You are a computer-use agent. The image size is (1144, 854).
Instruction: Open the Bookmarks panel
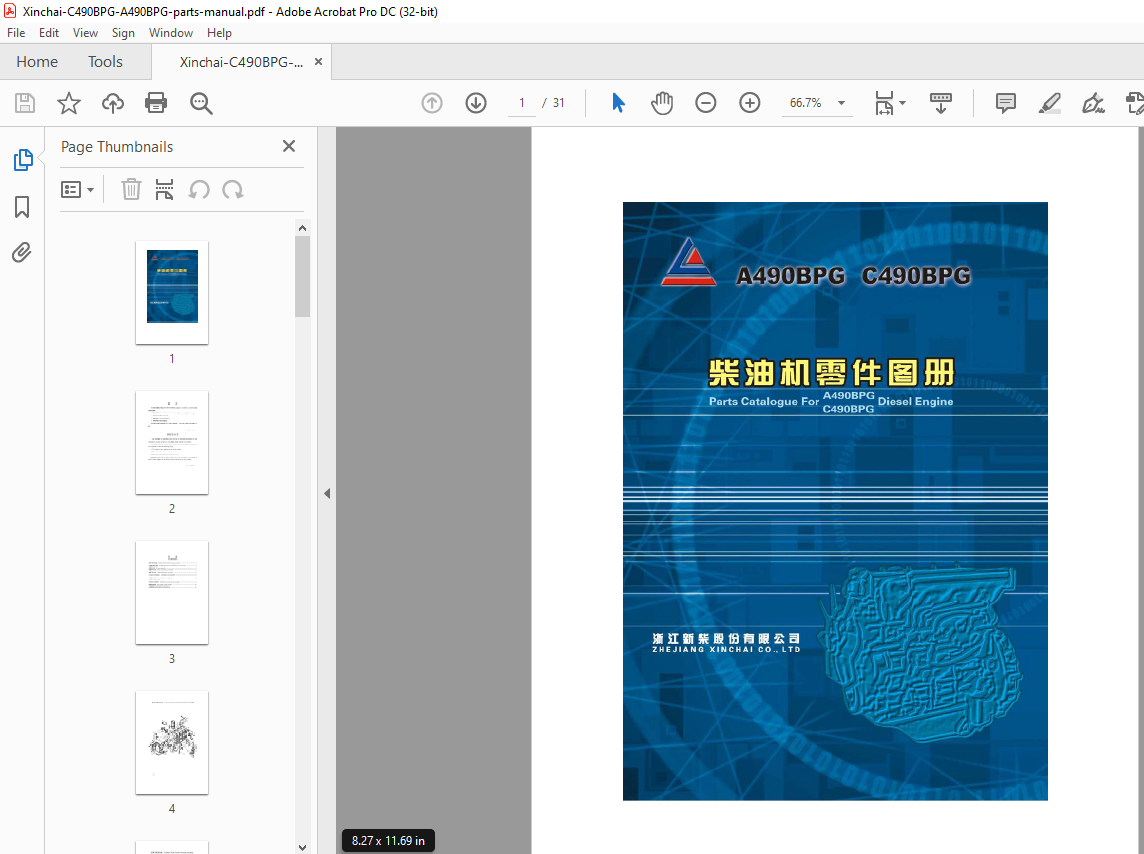click(x=22, y=206)
